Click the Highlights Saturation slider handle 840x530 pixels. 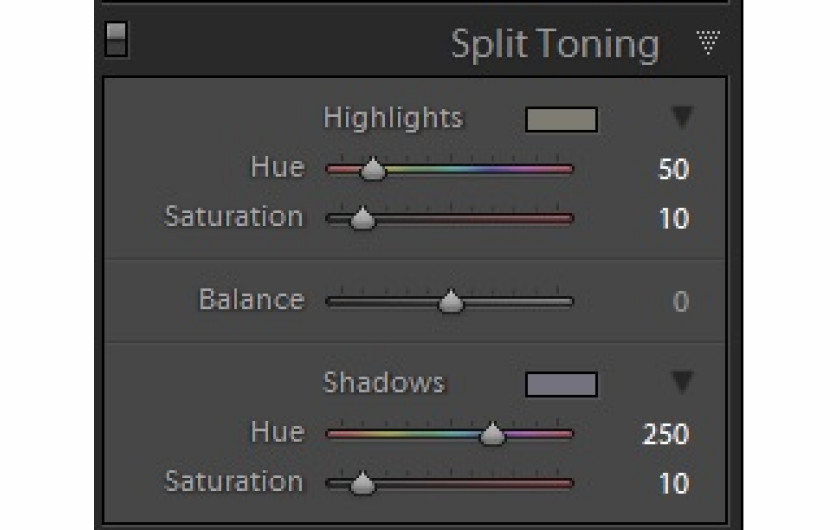363,219
